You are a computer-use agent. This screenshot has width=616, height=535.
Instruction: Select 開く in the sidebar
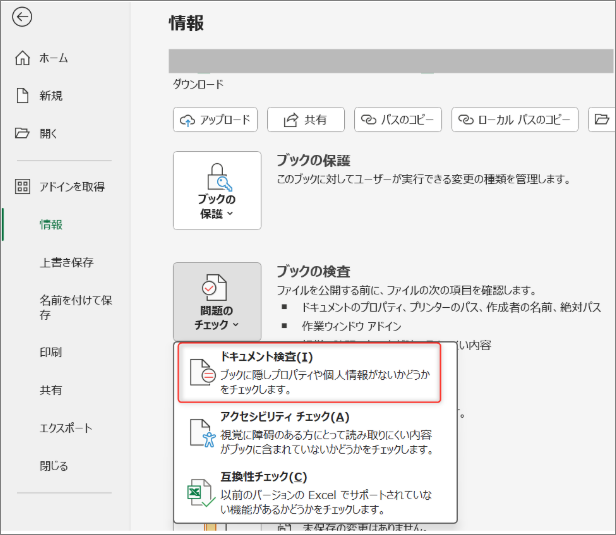tap(48, 134)
